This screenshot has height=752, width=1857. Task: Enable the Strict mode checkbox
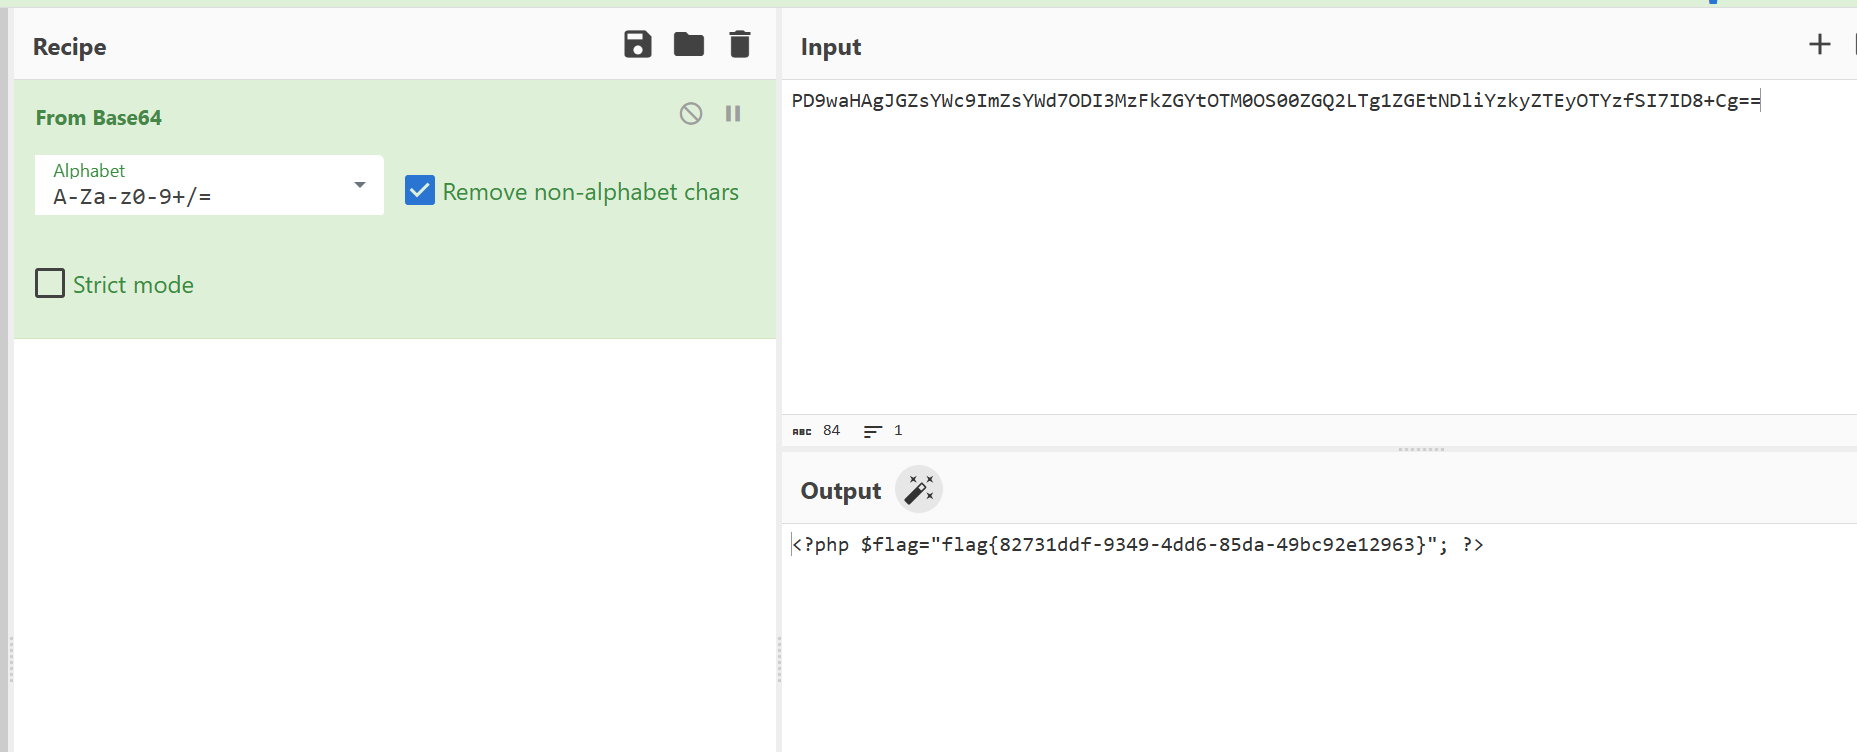pos(50,284)
